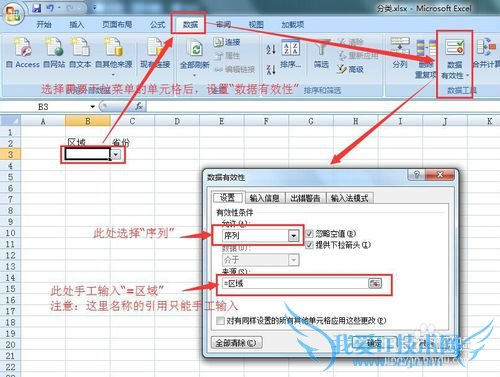Open Data Validation (数据有效性) button

click(455, 60)
